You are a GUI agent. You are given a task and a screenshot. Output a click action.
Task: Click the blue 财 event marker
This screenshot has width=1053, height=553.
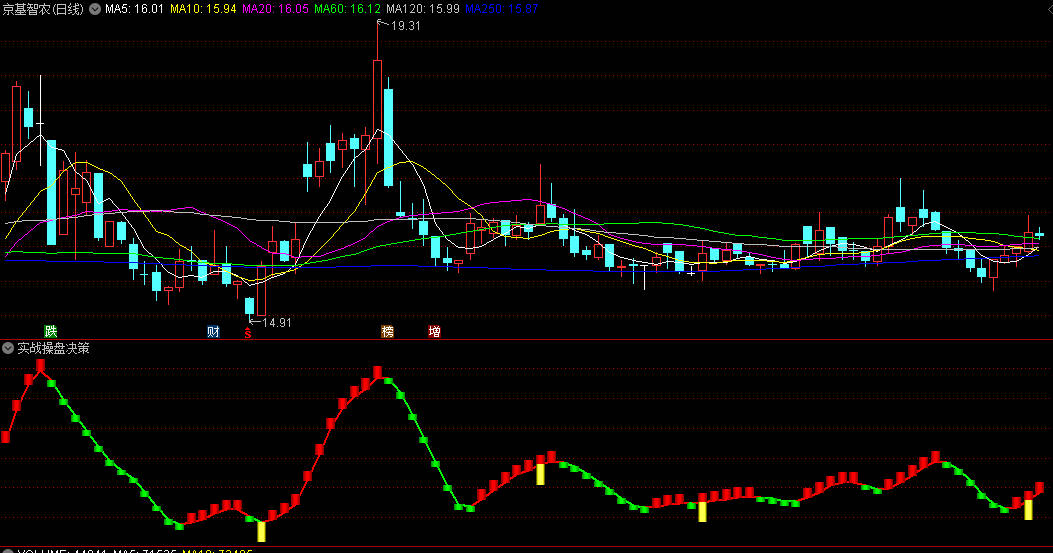point(213,331)
